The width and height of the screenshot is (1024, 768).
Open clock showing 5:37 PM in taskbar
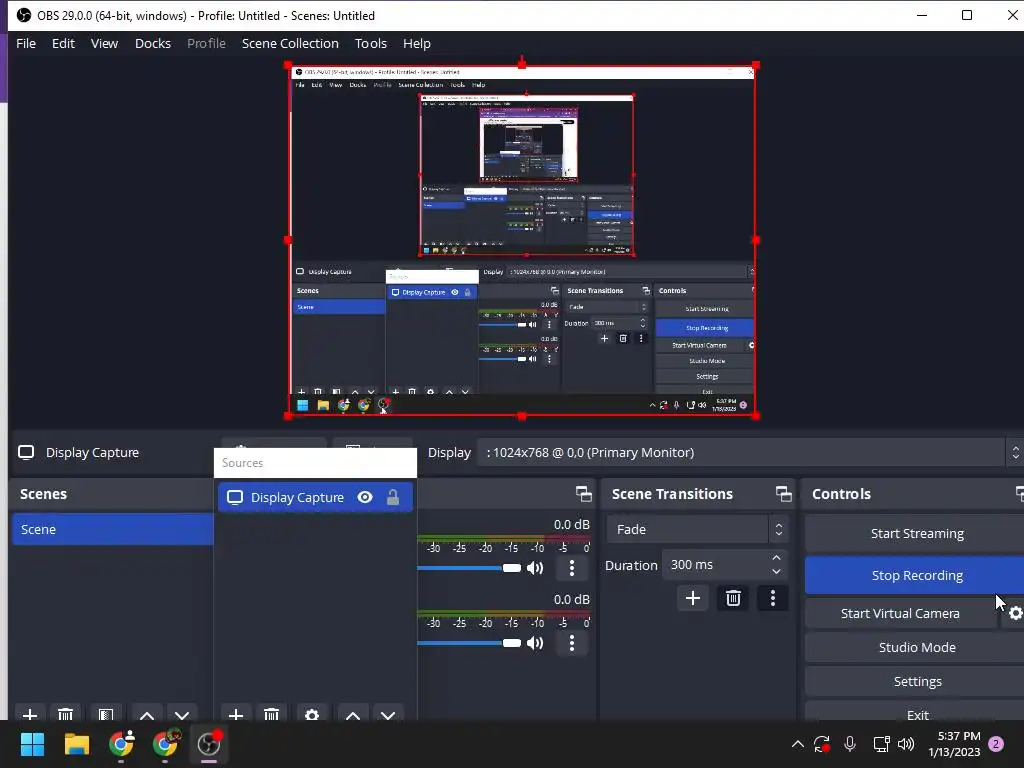(954, 744)
